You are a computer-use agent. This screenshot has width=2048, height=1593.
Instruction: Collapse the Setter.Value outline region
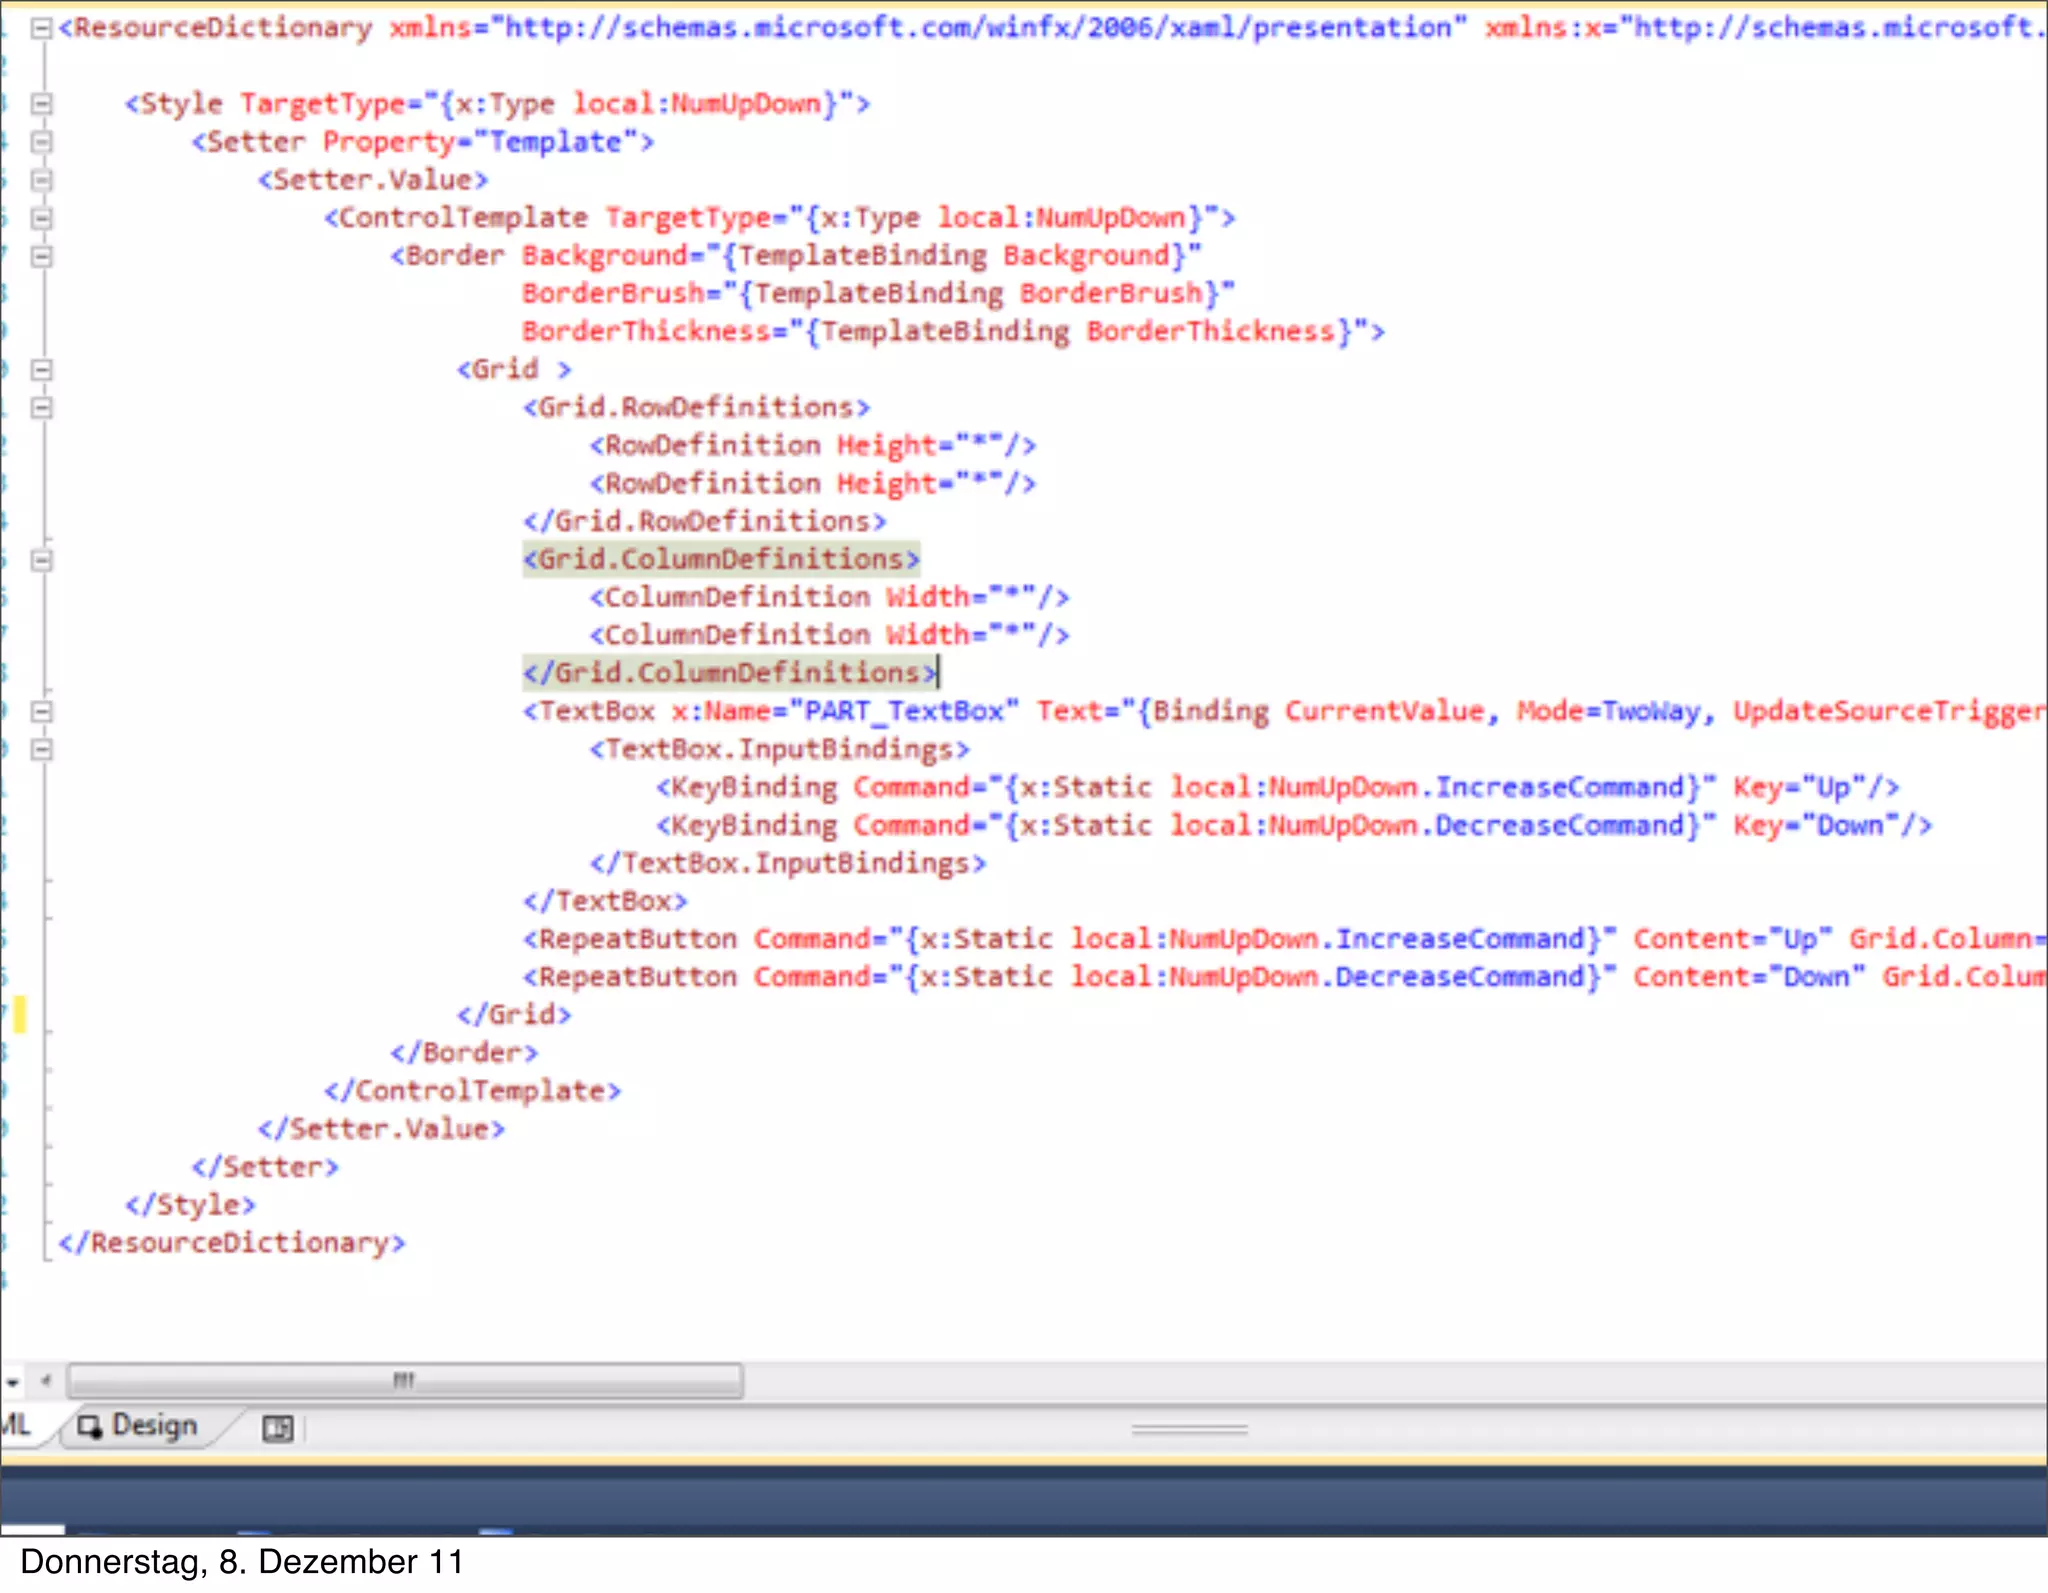pos(41,180)
